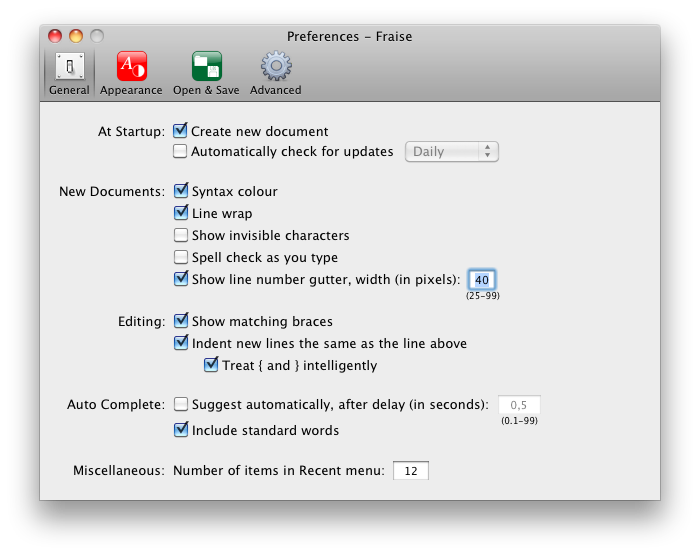
Task: Enable Suggest automatically after delay
Action: point(181,404)
